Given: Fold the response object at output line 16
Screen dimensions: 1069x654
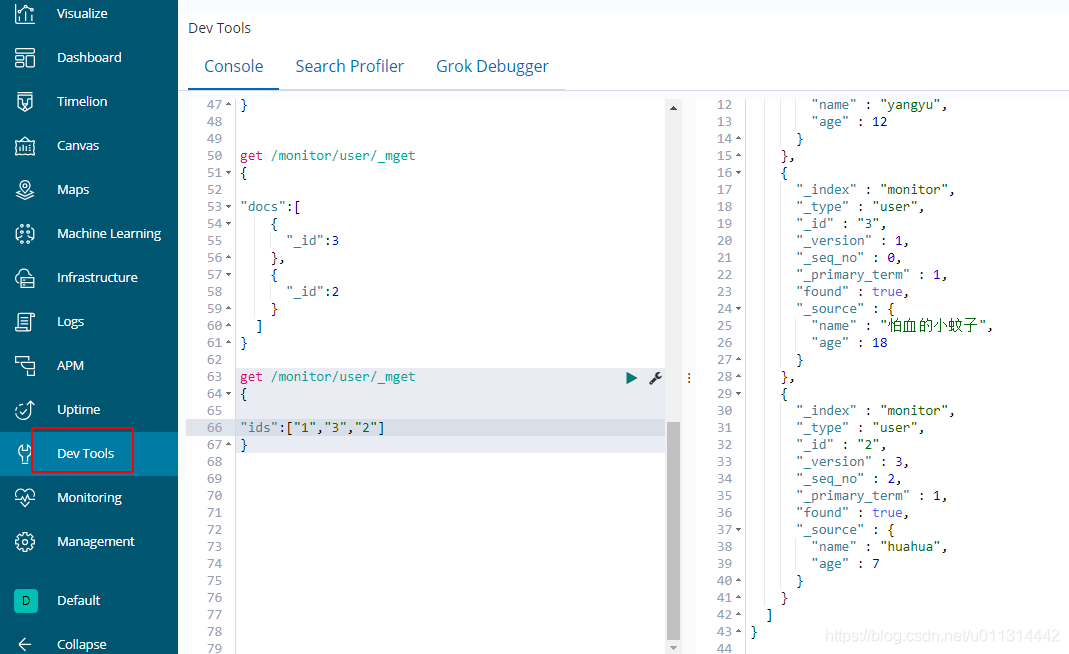Looking at the screenshot, I should (738, 173).
